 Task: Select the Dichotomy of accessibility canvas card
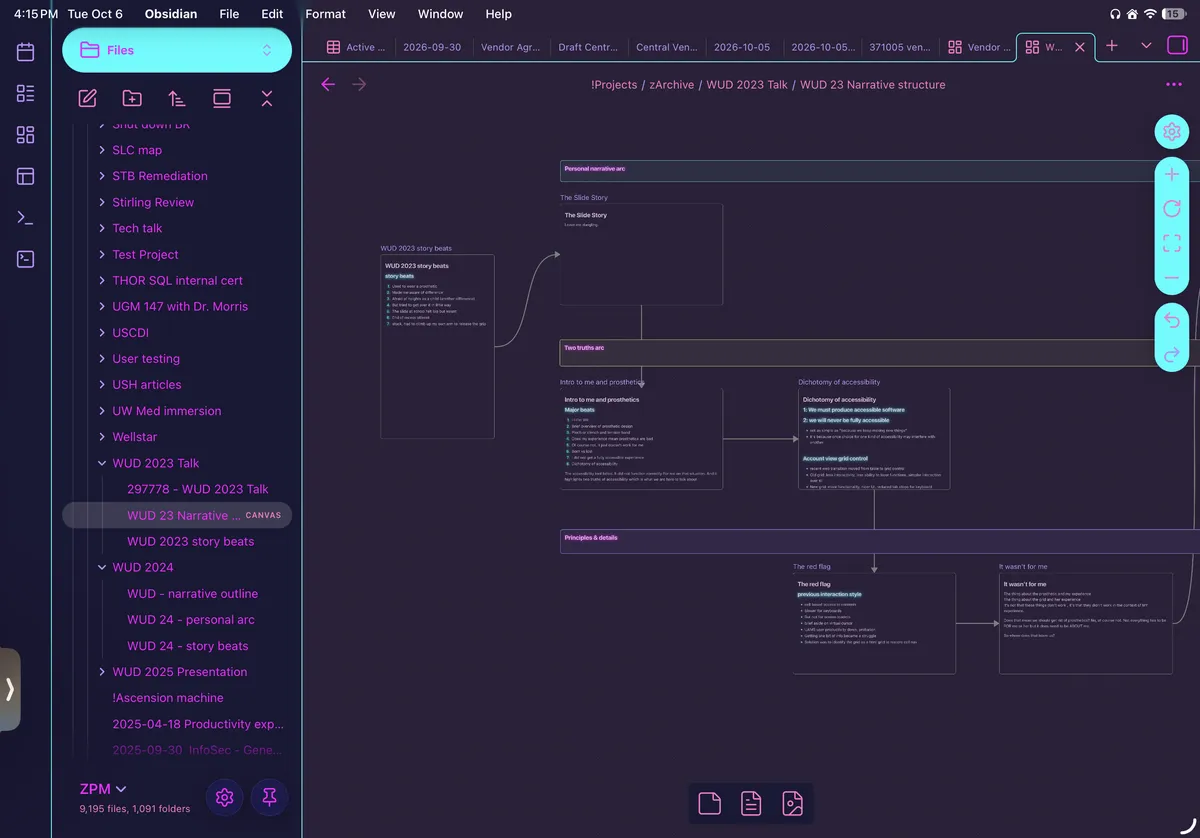coord(874,439)
